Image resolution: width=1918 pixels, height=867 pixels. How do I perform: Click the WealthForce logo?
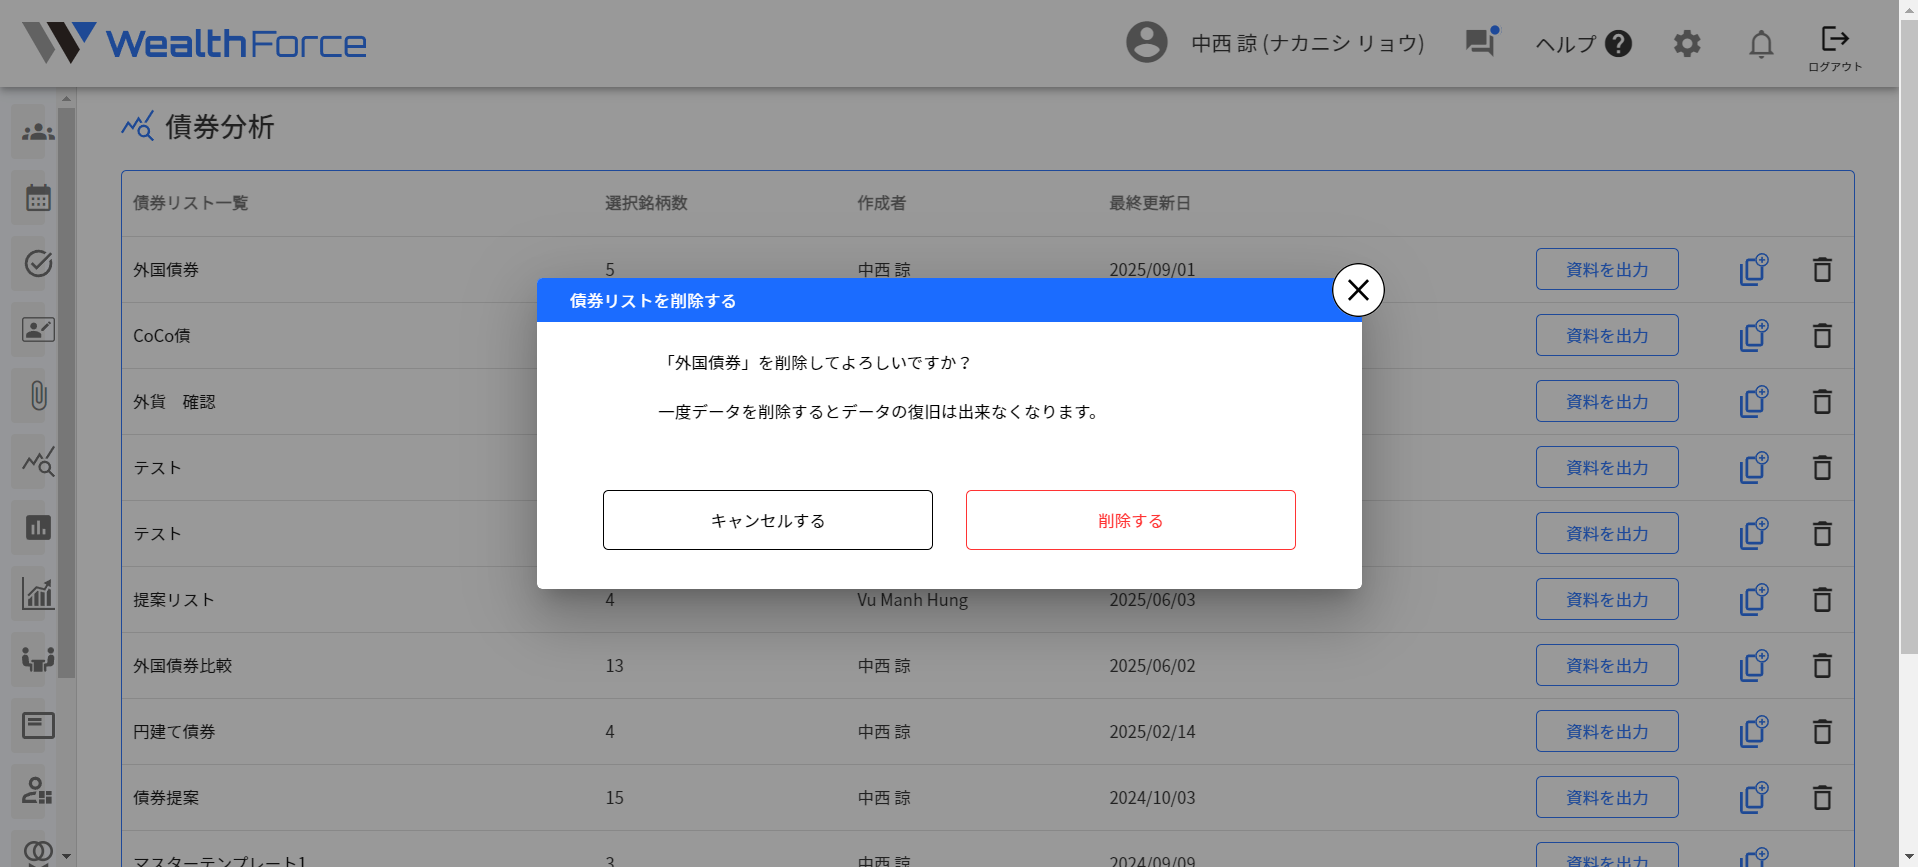pyautogui.click(x=195, y=43)
